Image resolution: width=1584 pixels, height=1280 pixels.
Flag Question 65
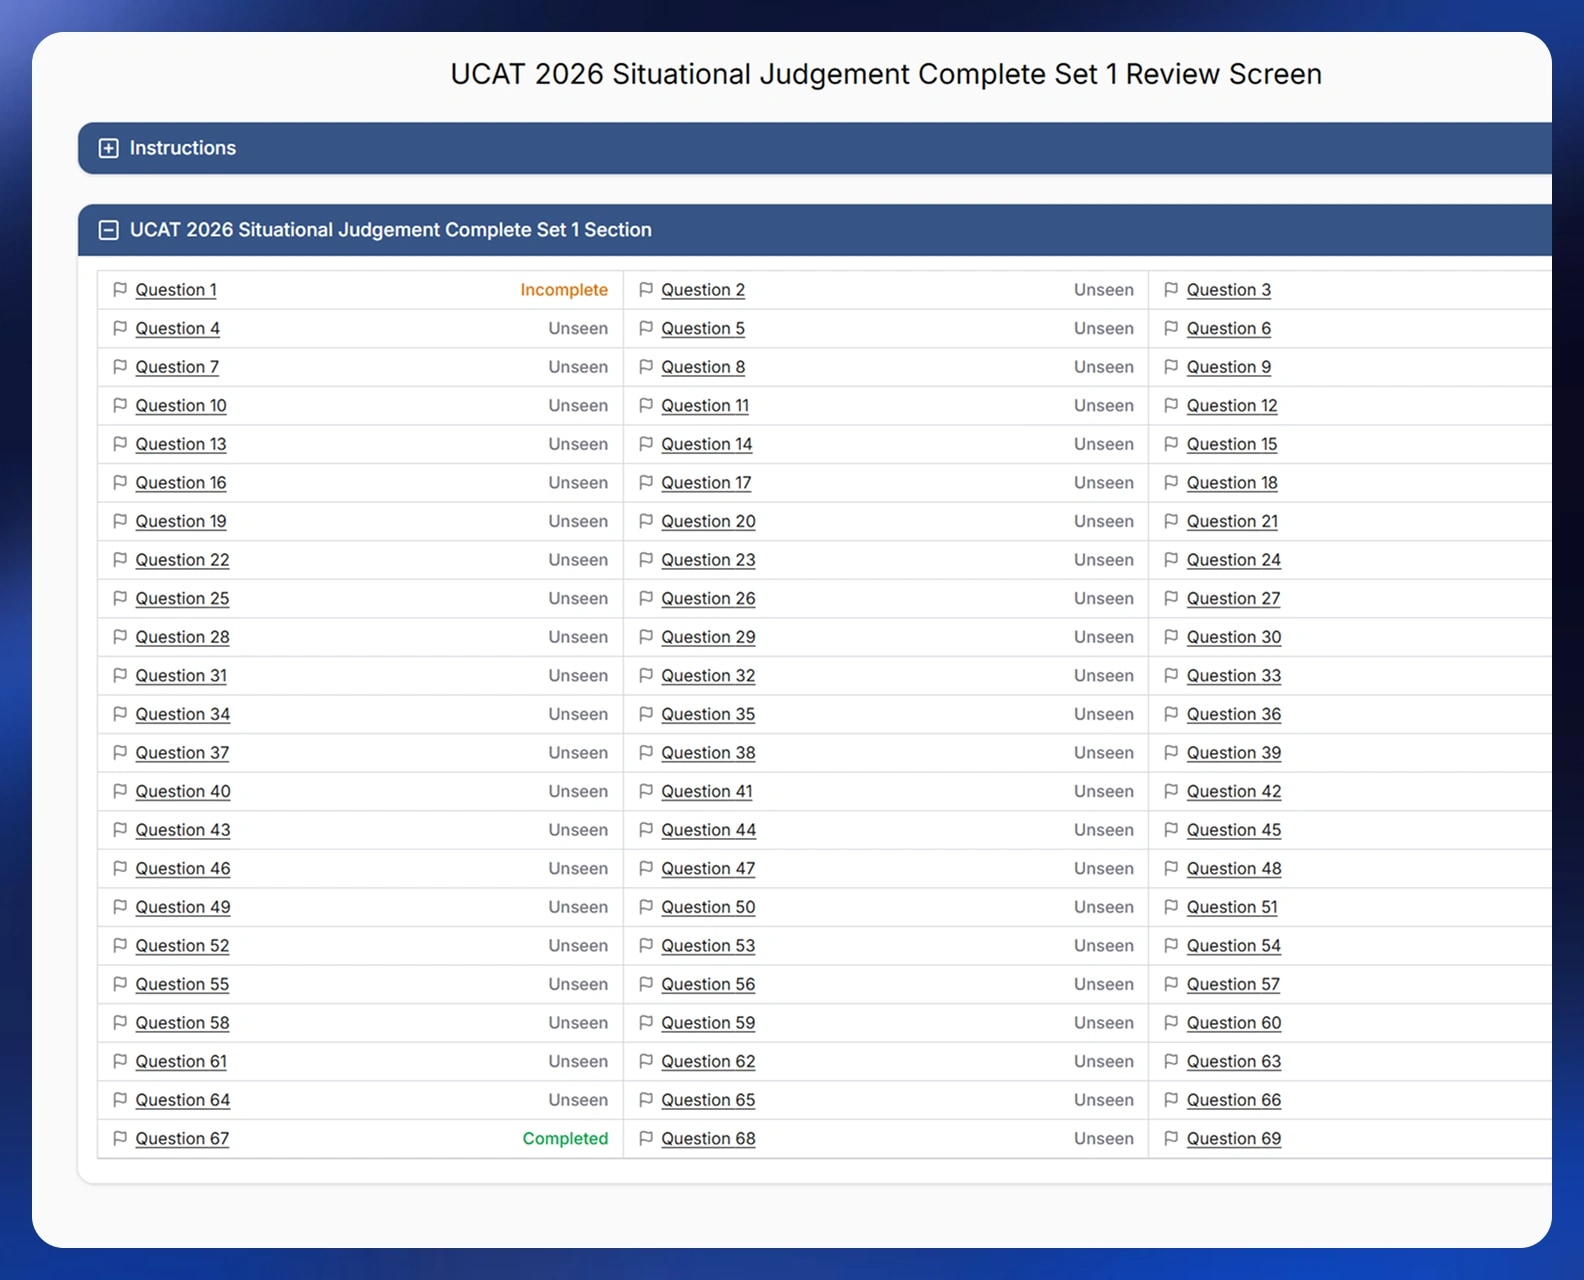(646, 1100)
